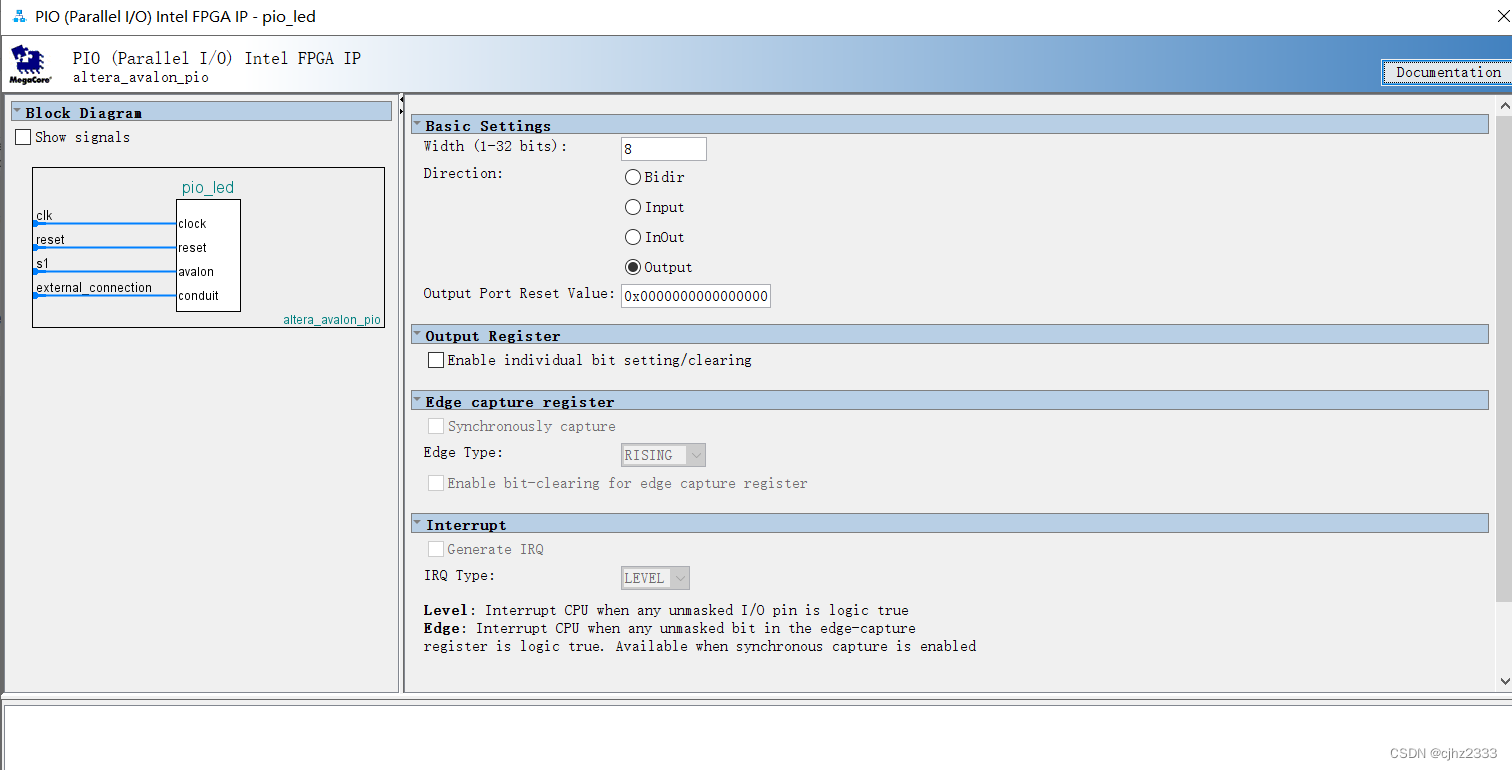
Task: Collapse the Output Register section
Action: [x=417, y=335]
